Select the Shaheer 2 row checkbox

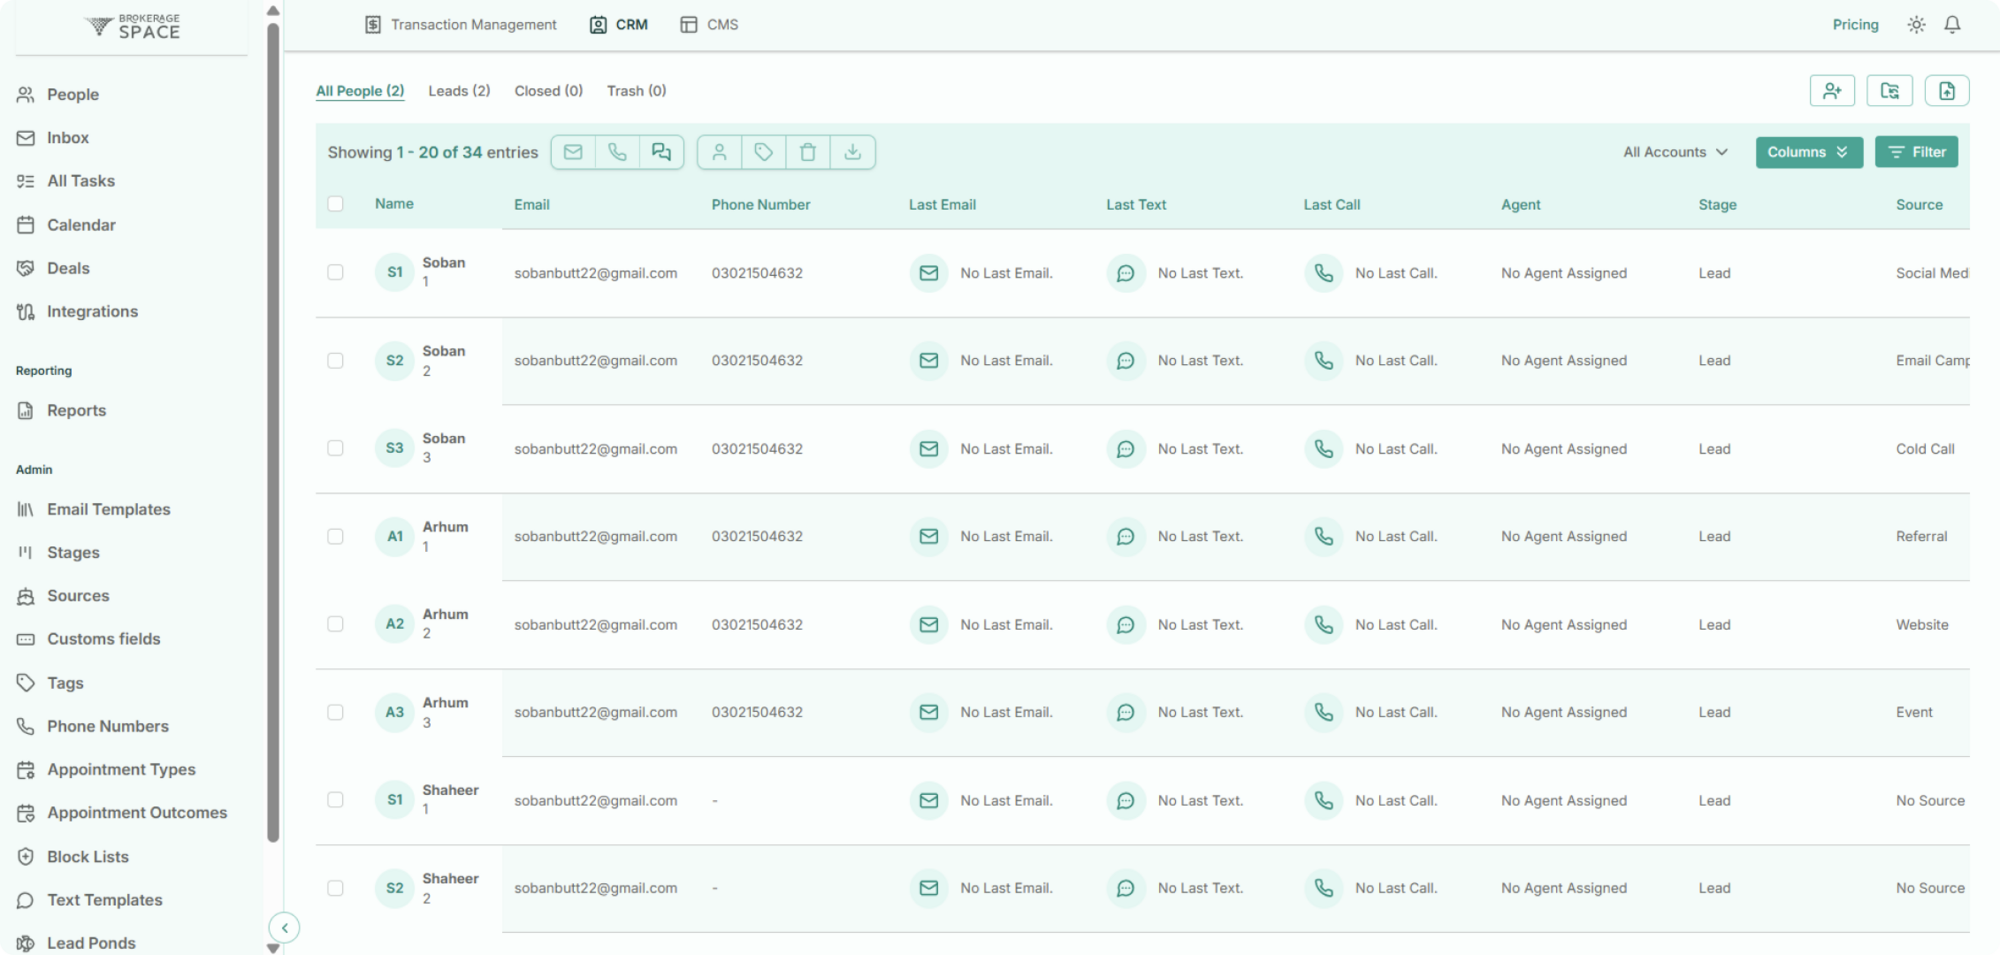(335, 888)
